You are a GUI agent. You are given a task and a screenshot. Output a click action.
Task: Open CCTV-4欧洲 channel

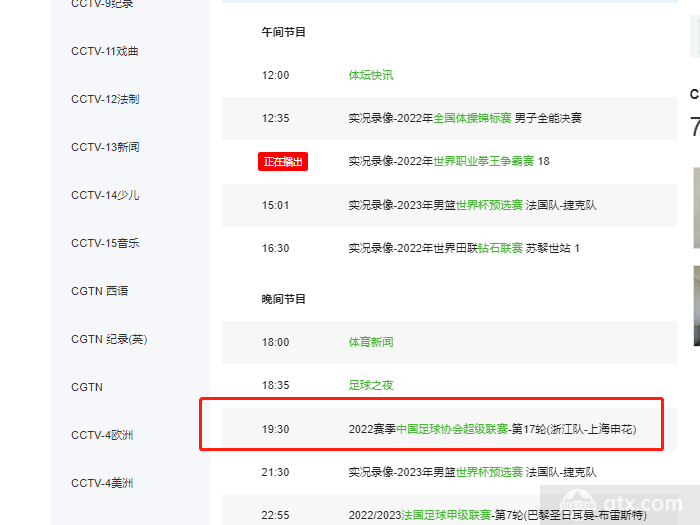[x=102, y=435]
